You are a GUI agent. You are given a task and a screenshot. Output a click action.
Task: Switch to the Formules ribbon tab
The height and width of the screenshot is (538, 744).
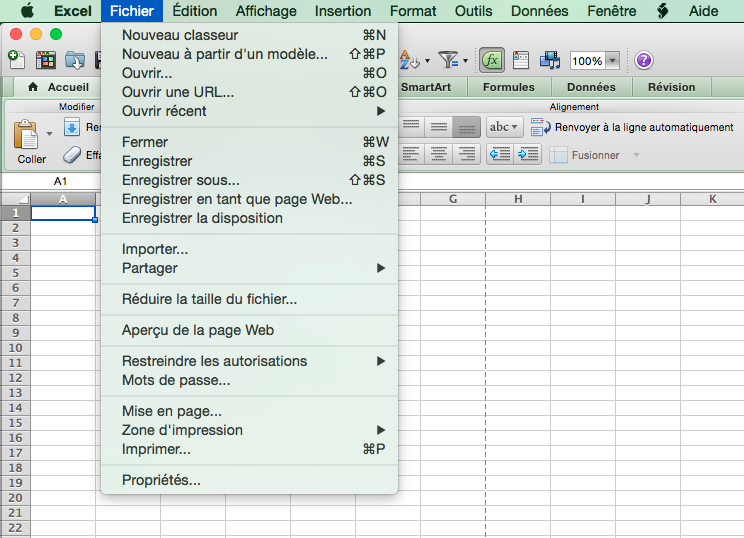509,87
